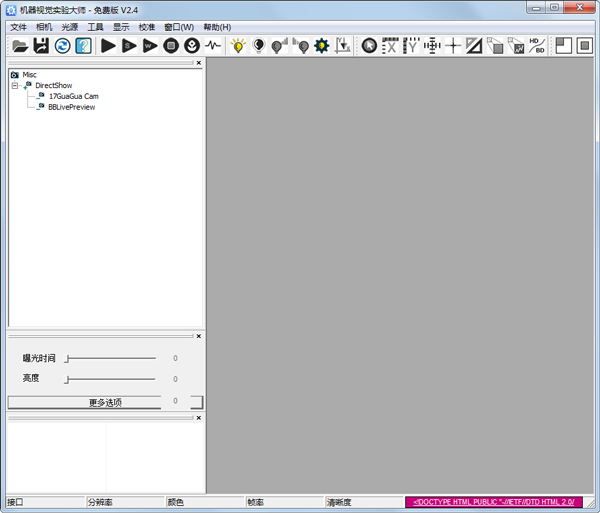Click the plain crosshair plus icon
This screenshot has width=600, height=513.
tap(453, 46)
